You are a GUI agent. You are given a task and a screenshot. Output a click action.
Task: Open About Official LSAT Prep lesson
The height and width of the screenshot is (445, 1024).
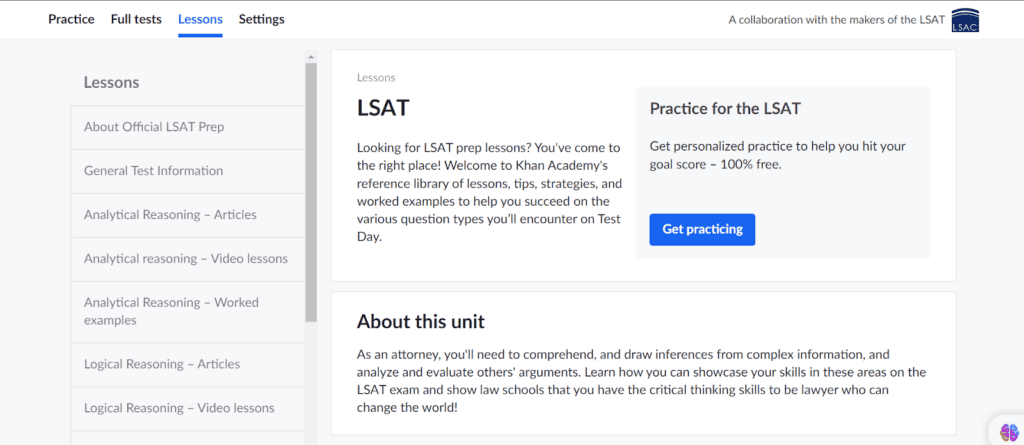(187, 127)
